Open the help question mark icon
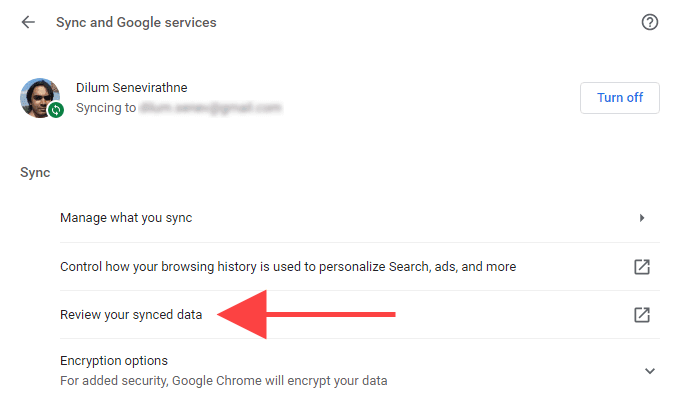Screen dimensions: 680x400 point(650,22)
